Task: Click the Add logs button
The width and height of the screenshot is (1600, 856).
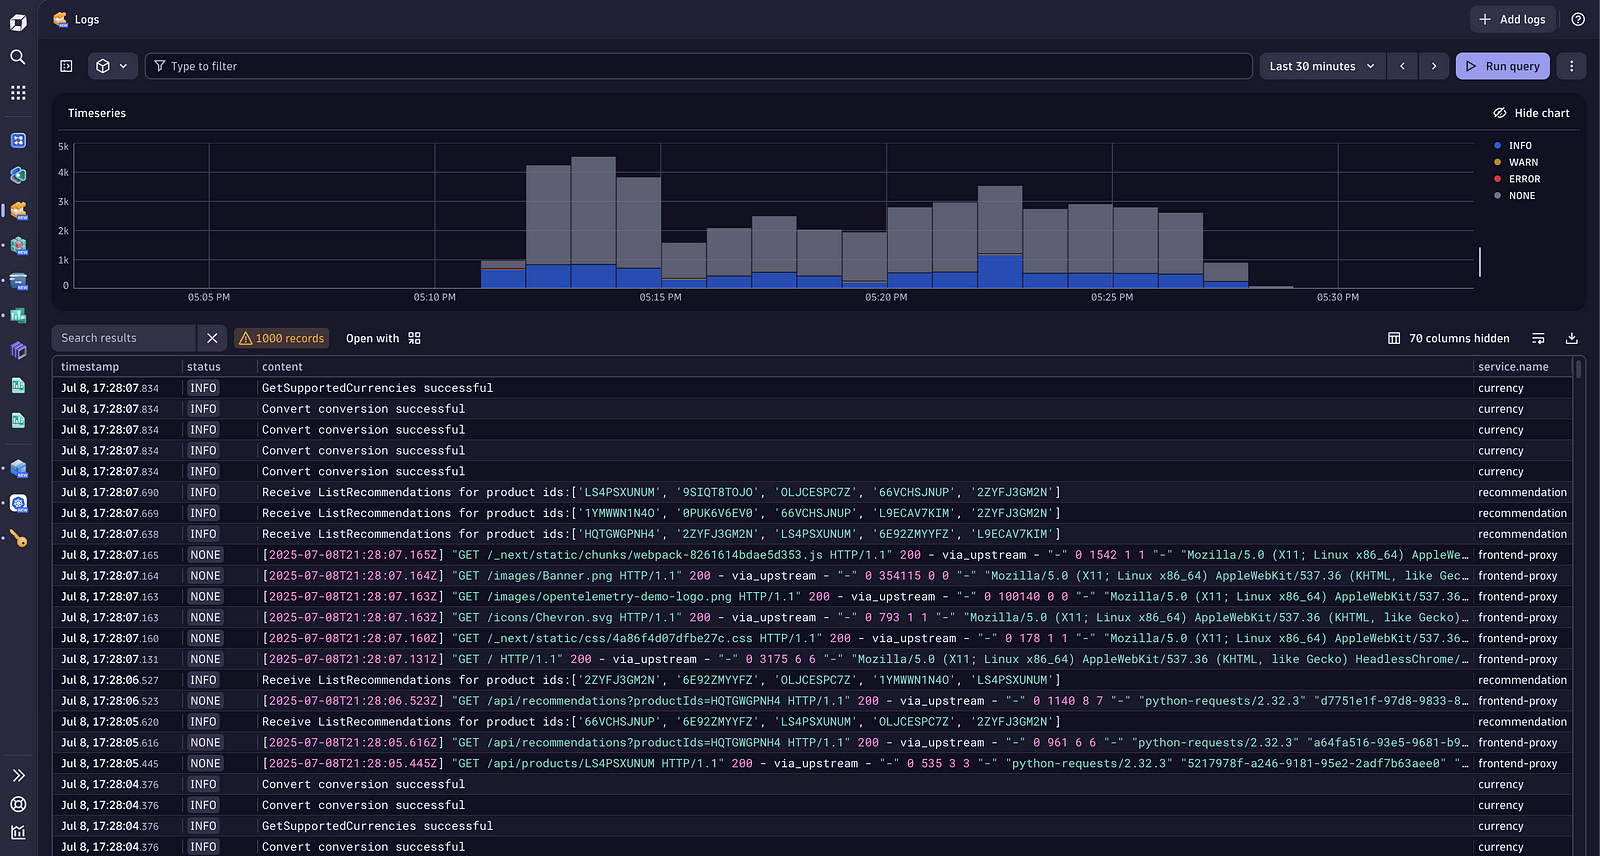Action: 1512,19
